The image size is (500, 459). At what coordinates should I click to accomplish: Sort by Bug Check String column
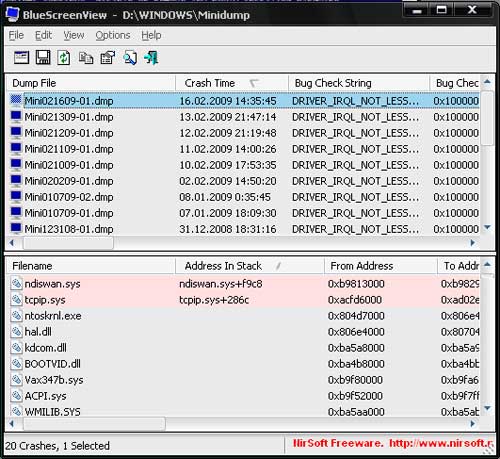[x=359, y=83]
